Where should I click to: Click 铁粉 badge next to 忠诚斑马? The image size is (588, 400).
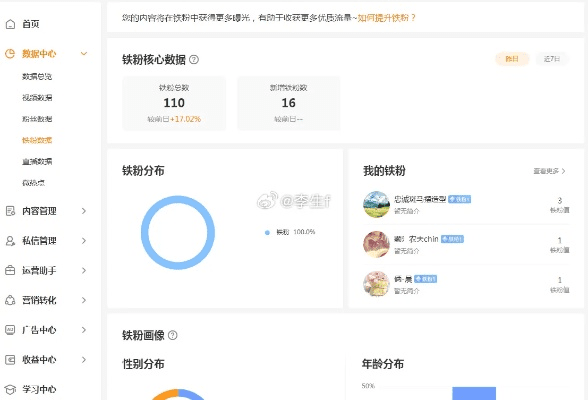coord(460,199)
